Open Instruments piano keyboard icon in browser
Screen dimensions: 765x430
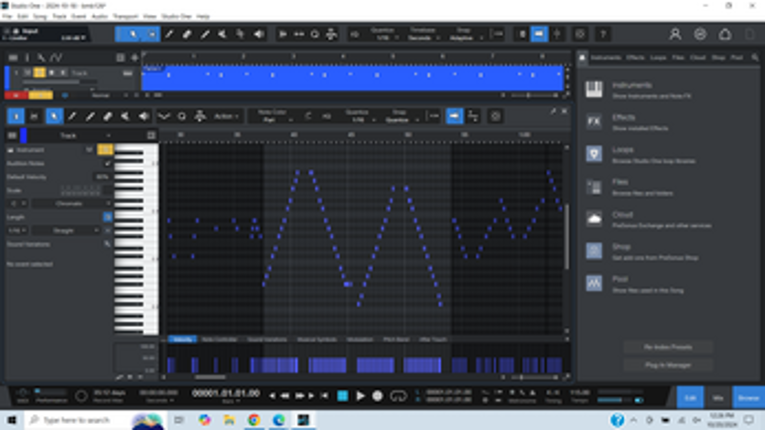point(594,90)
